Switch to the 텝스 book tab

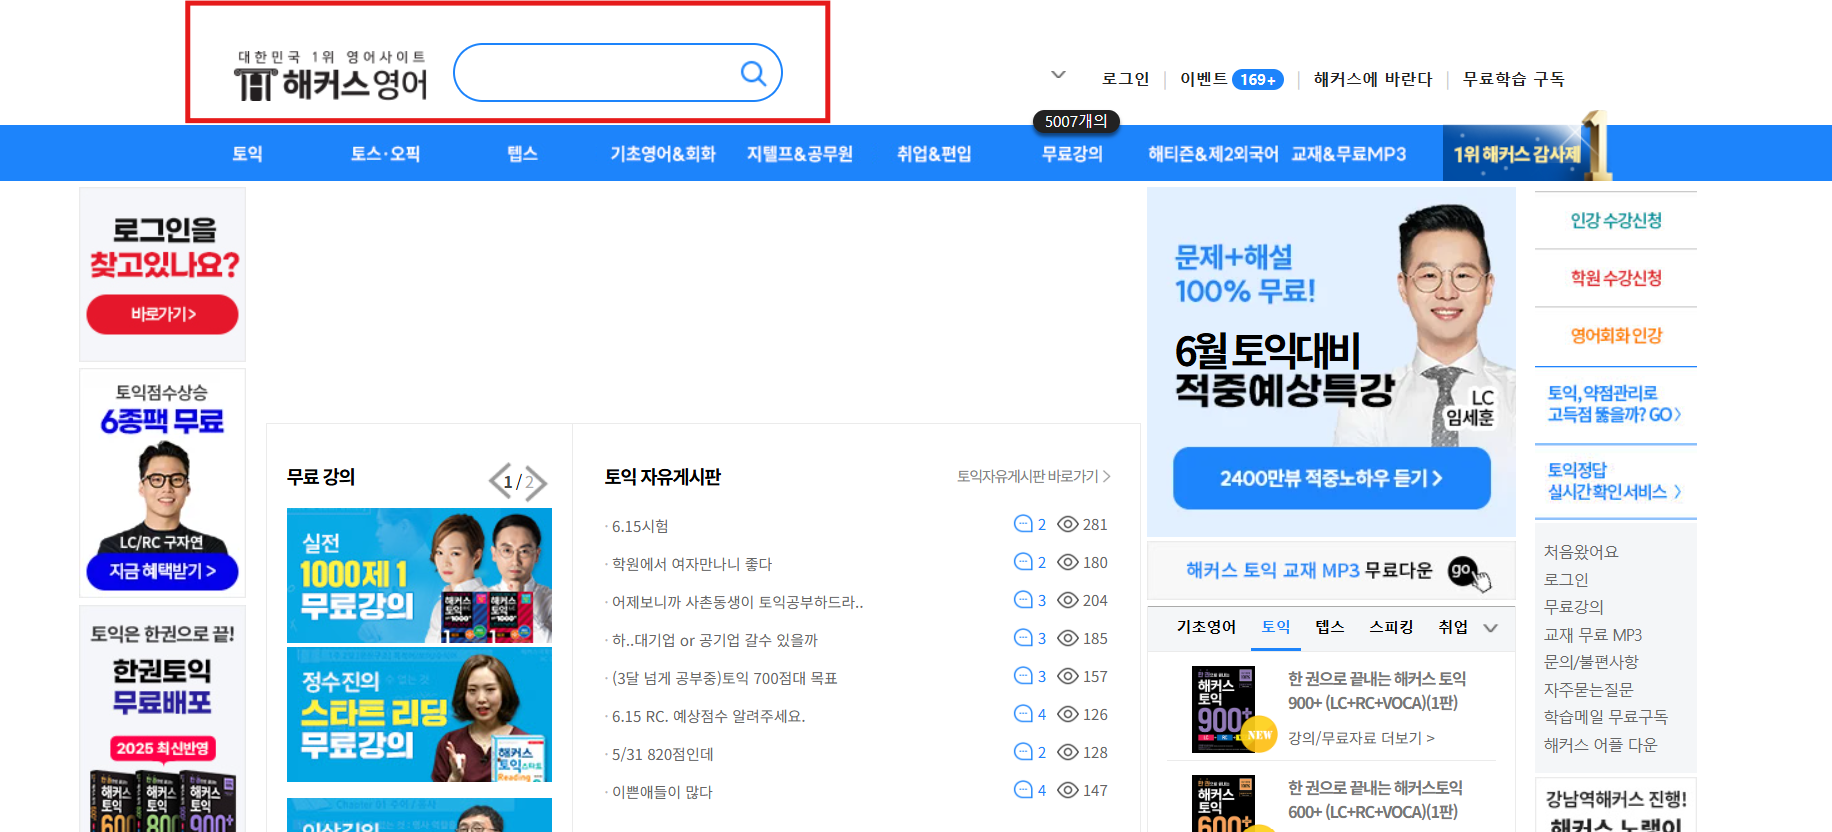pos(1330,627)
